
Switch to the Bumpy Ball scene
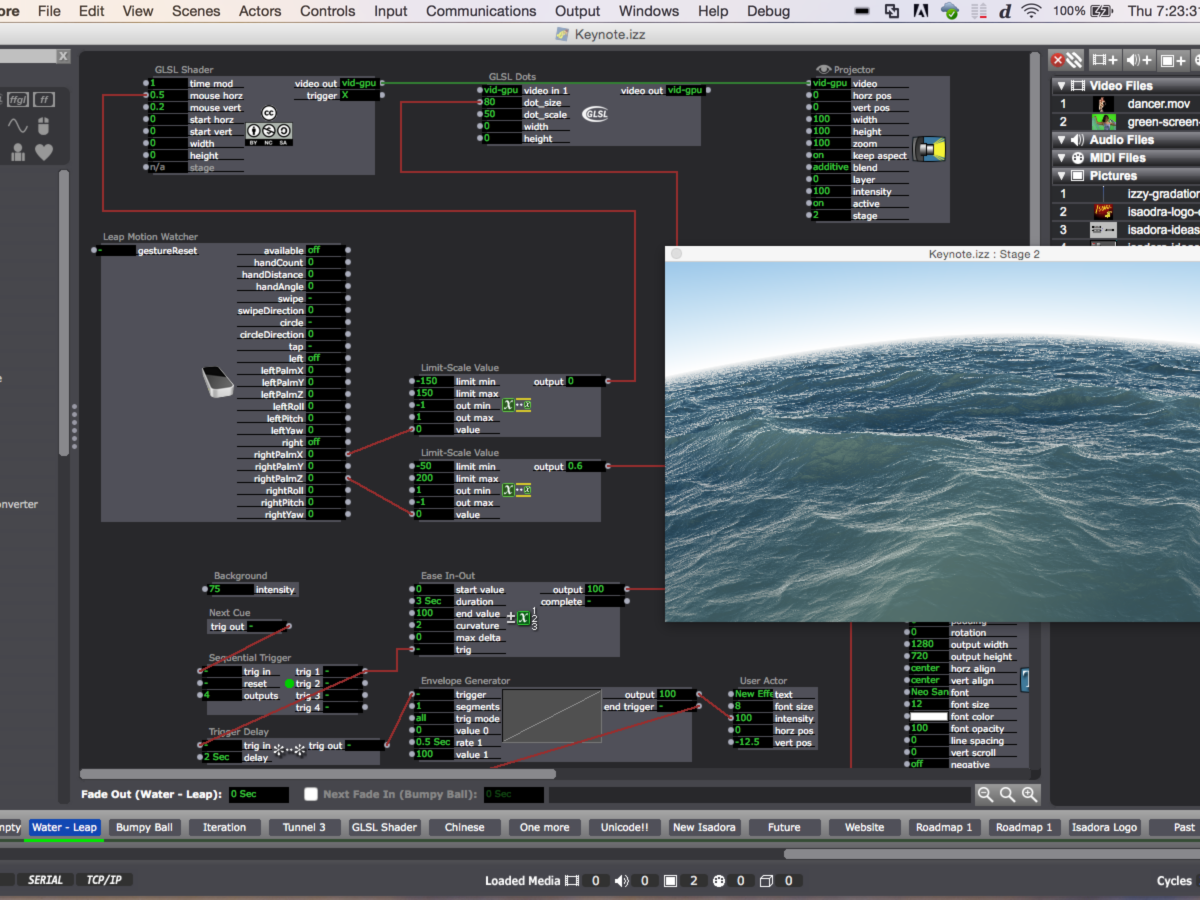click(x=144, y=827)
